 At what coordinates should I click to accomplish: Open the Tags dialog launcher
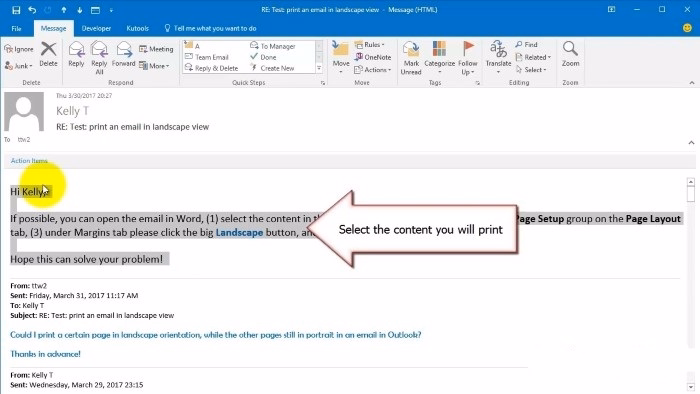477,83
